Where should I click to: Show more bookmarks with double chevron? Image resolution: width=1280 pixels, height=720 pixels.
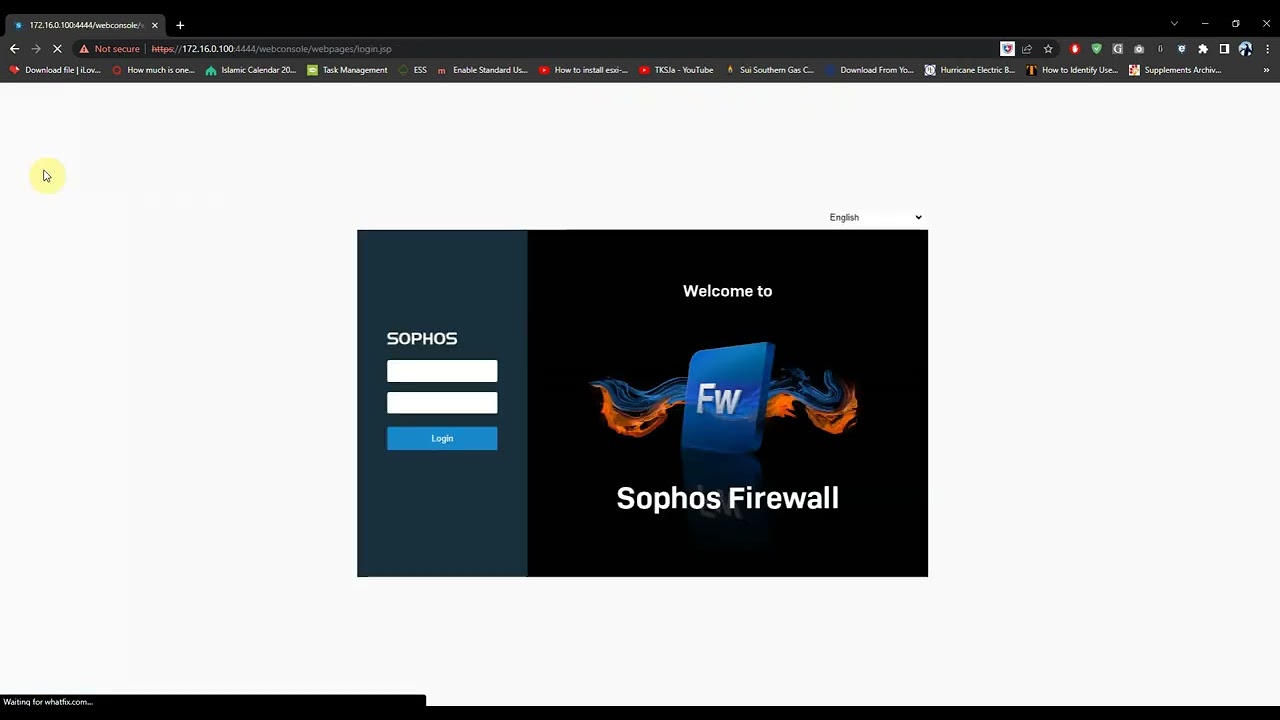[x=1266, y=70]
